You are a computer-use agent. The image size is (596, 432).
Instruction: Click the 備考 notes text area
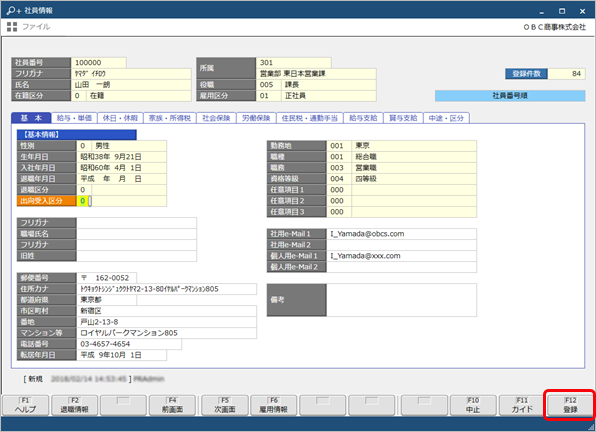coord(401,300)
